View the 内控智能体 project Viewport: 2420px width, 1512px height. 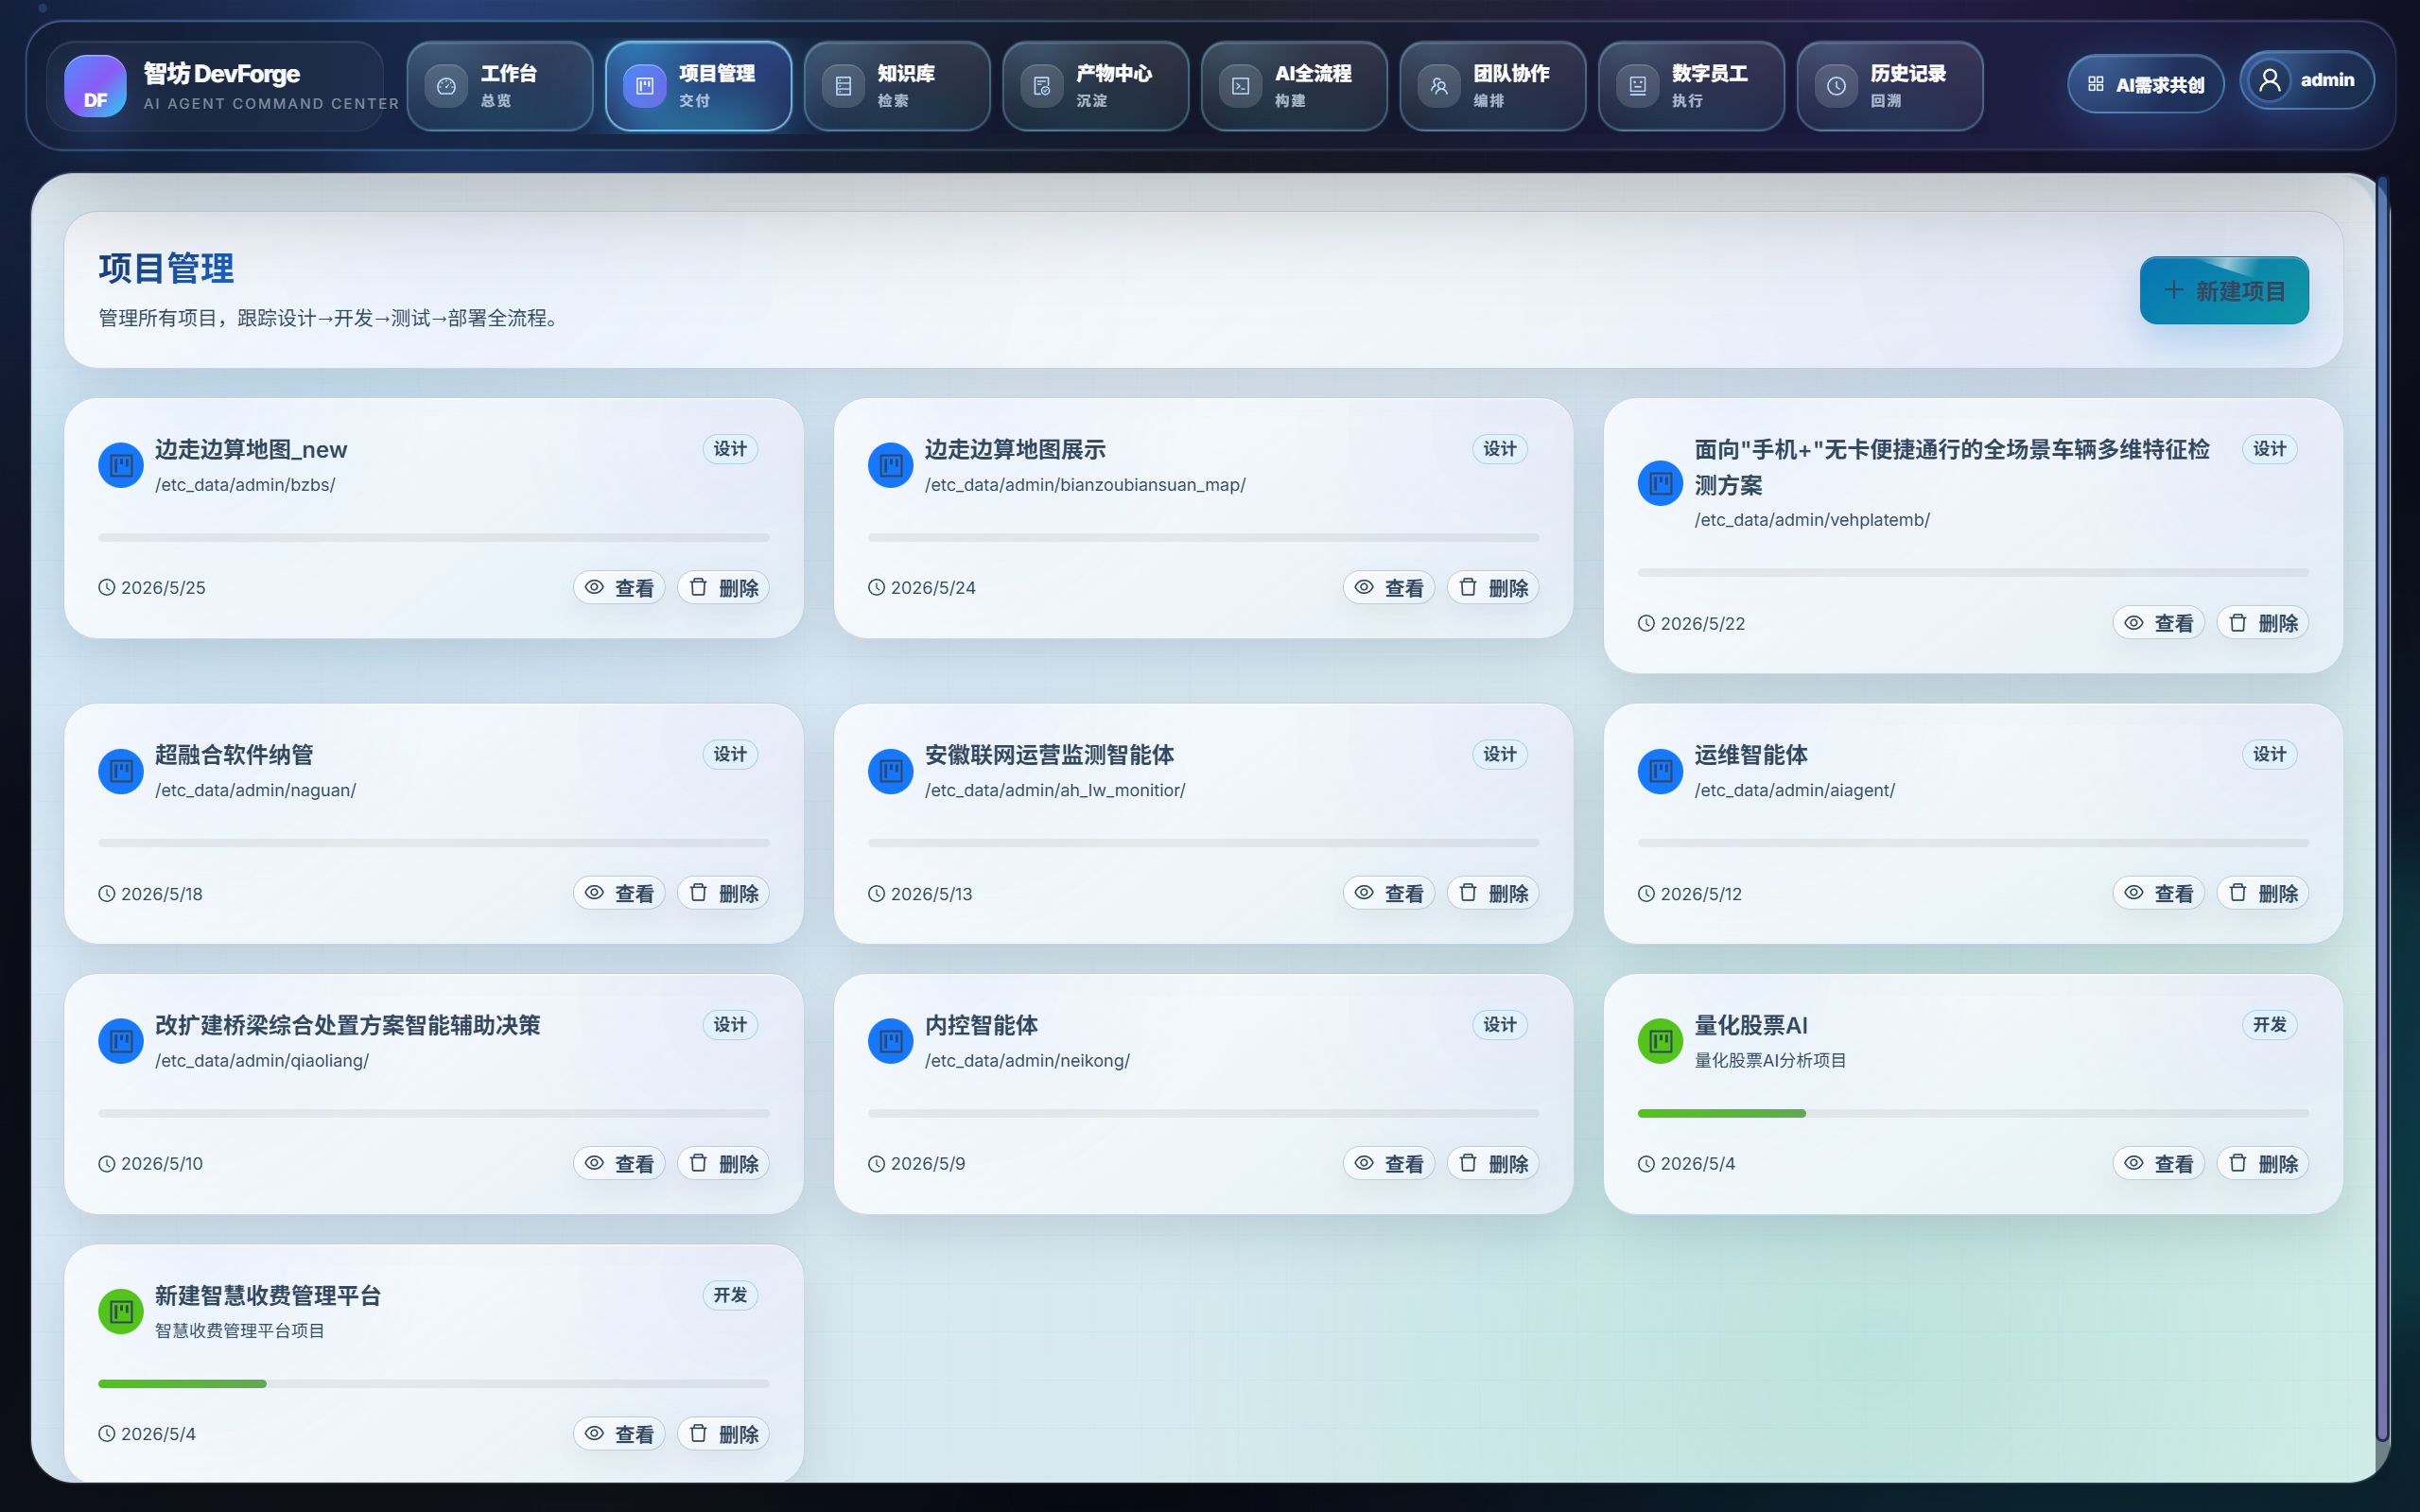(x=1389, y=1163)
